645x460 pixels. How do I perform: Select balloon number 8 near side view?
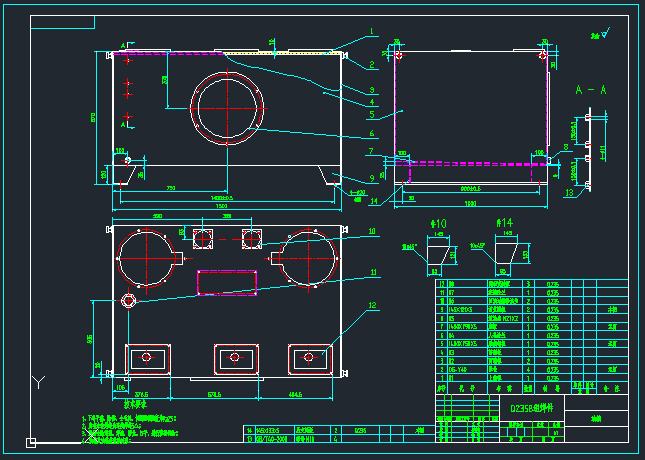tap(566, 146)
